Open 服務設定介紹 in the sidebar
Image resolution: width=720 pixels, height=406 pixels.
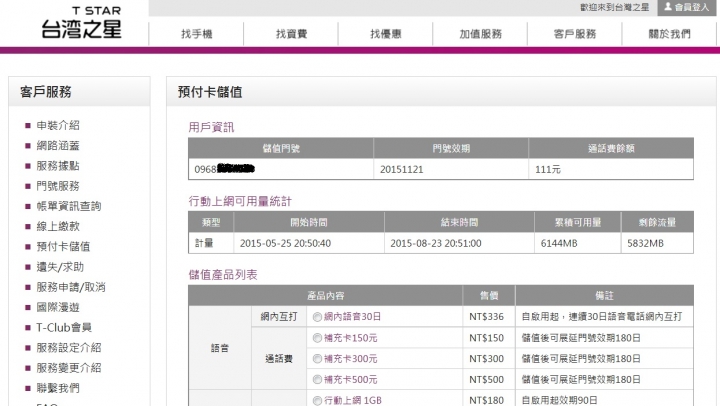[x=69, y=348]
